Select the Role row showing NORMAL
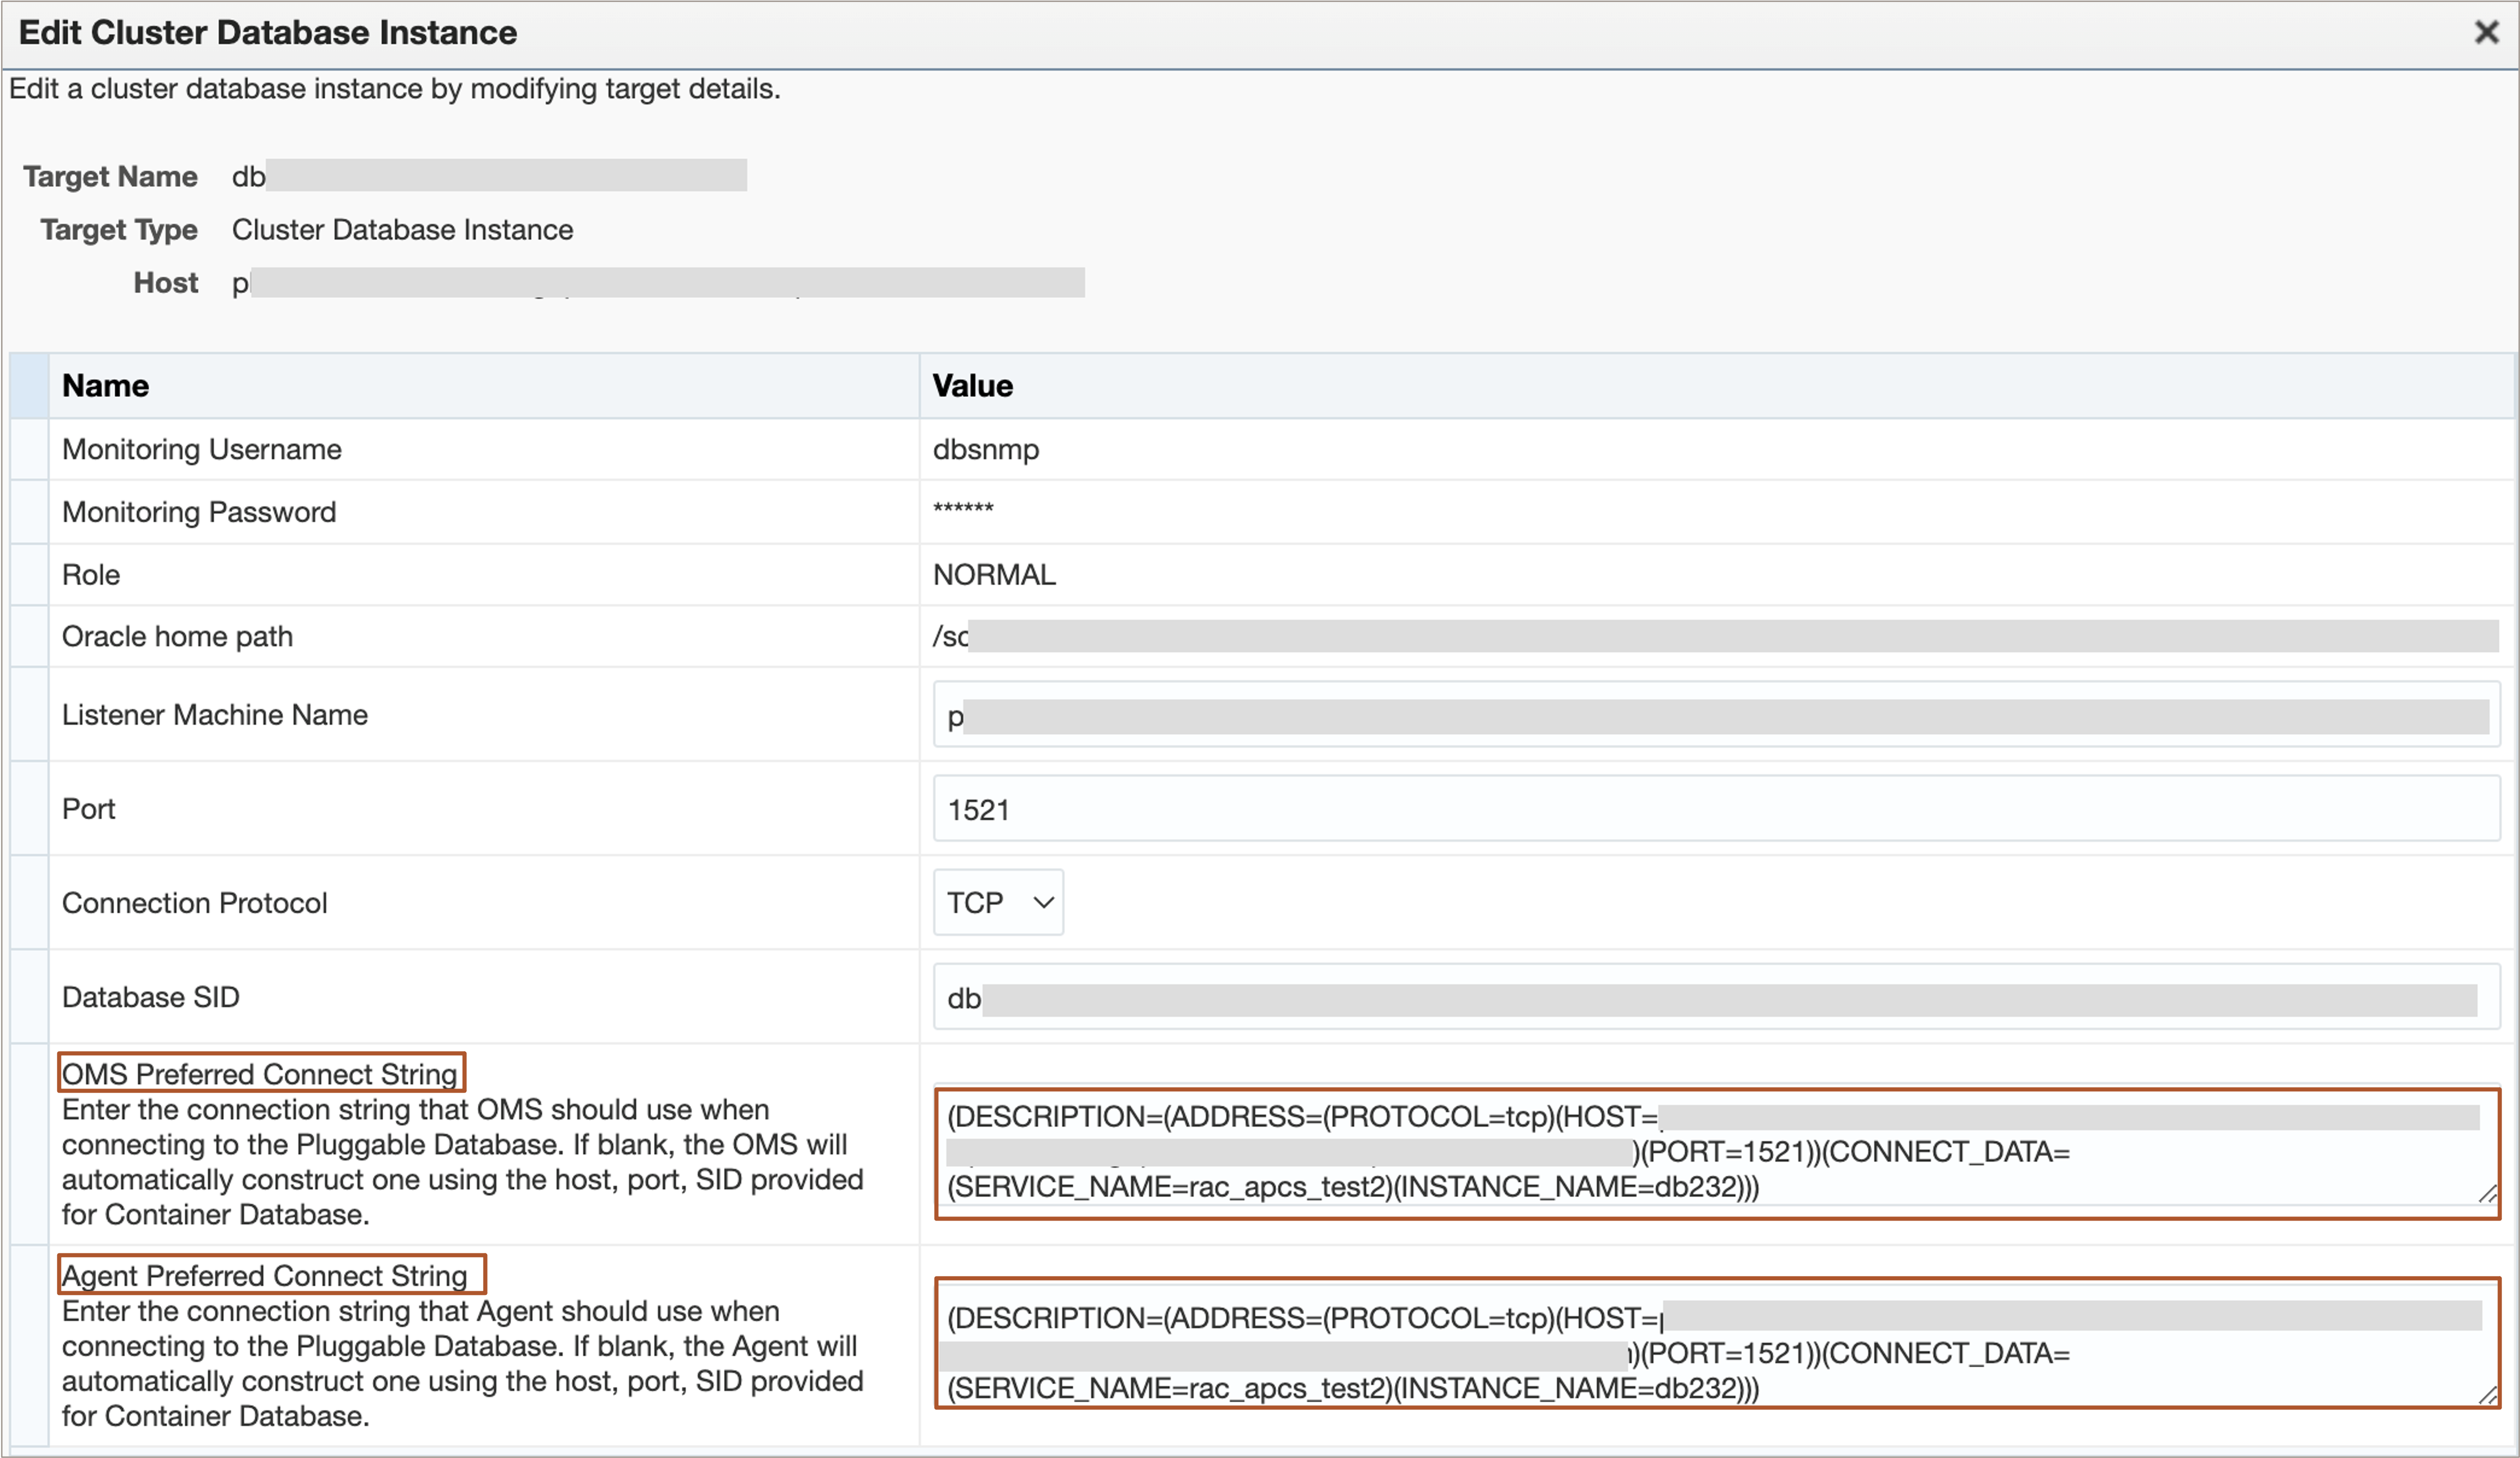The width and height of the screenshot is (2520, 1458). [x=91, y=575]
